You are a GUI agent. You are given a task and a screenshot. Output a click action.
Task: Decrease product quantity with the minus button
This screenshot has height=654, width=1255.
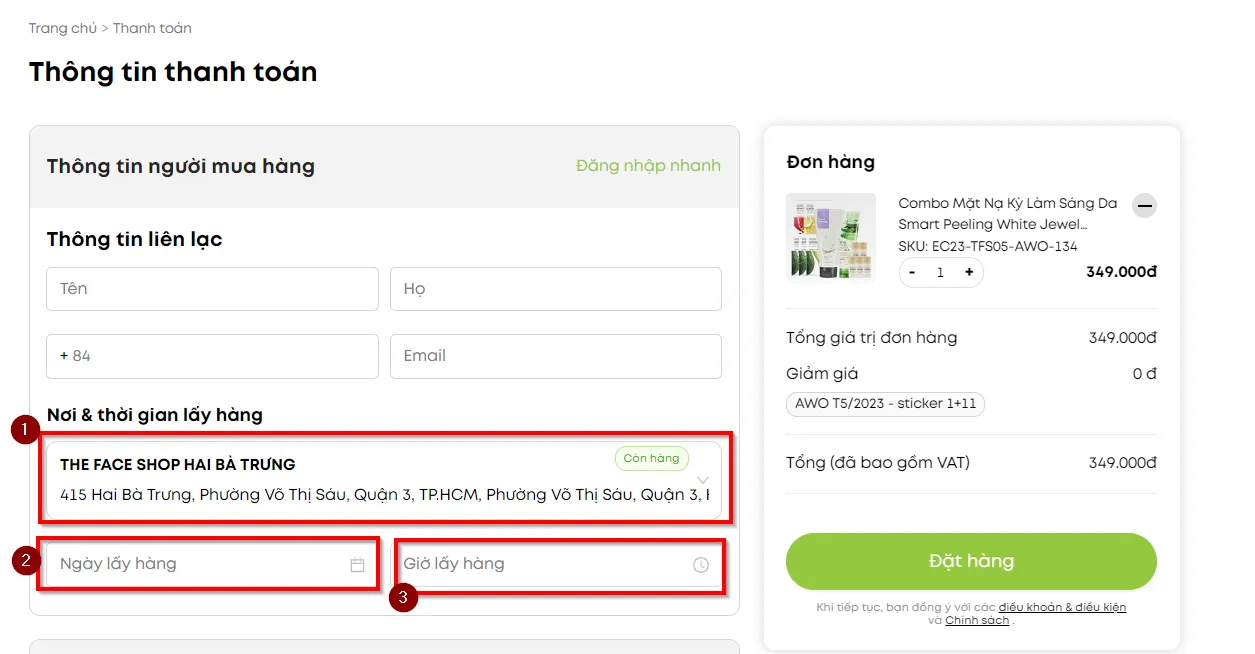tap(912, 272)
